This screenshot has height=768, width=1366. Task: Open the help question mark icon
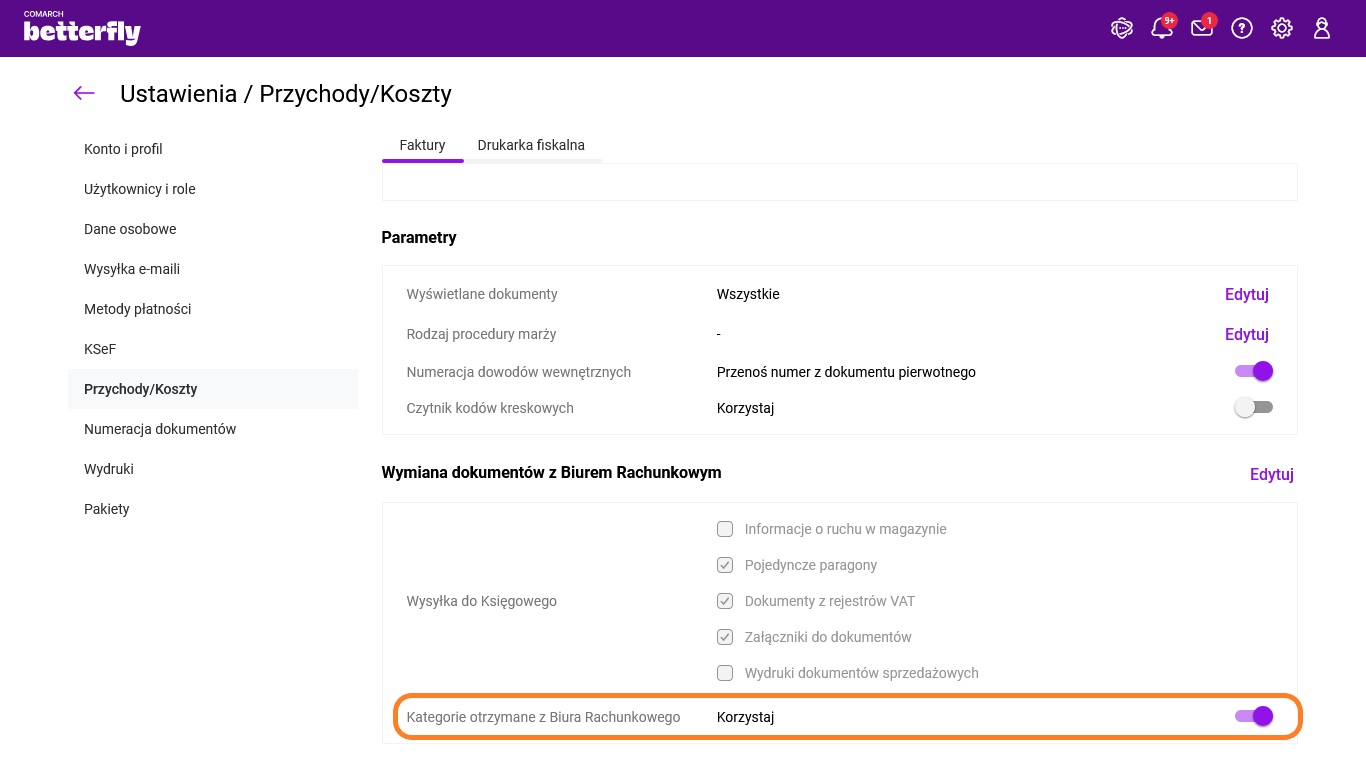(x=1242, y=28)
